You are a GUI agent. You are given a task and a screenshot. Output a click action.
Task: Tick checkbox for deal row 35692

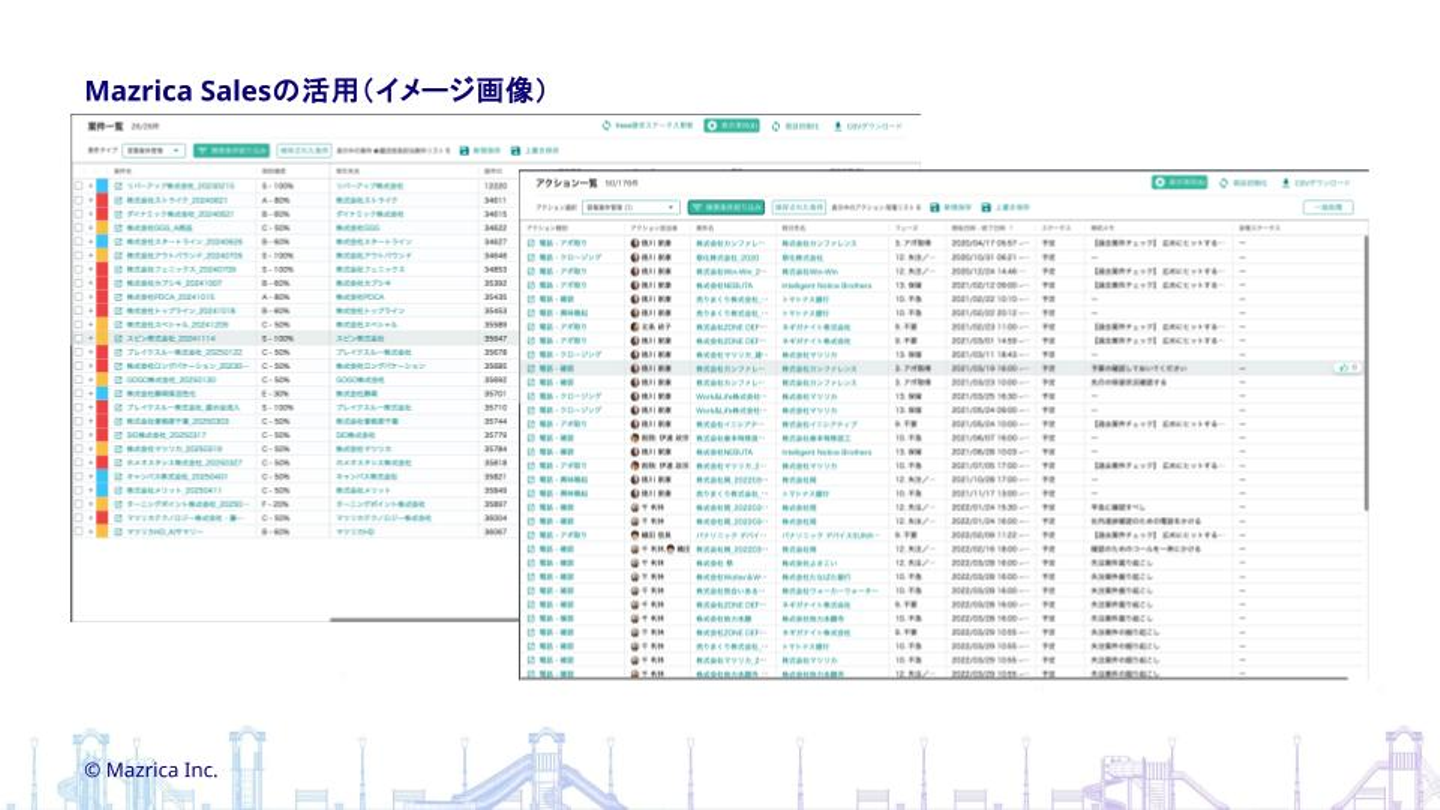[78, 380]
